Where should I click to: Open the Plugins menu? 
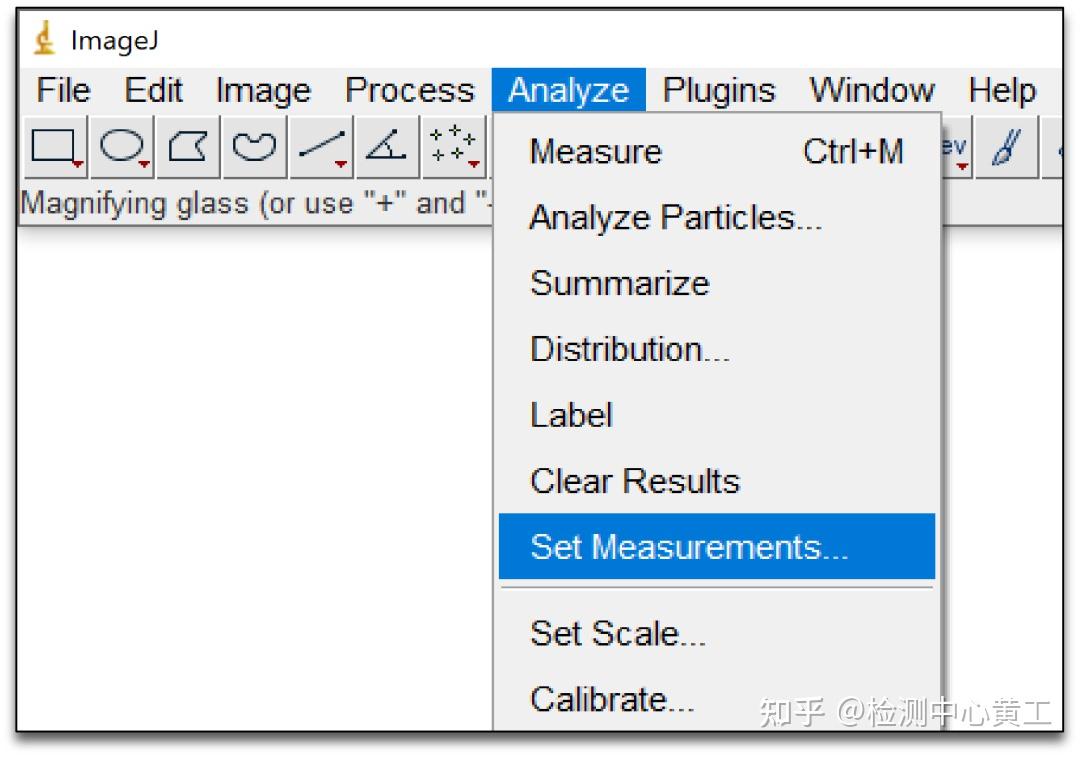coord(719,91)
